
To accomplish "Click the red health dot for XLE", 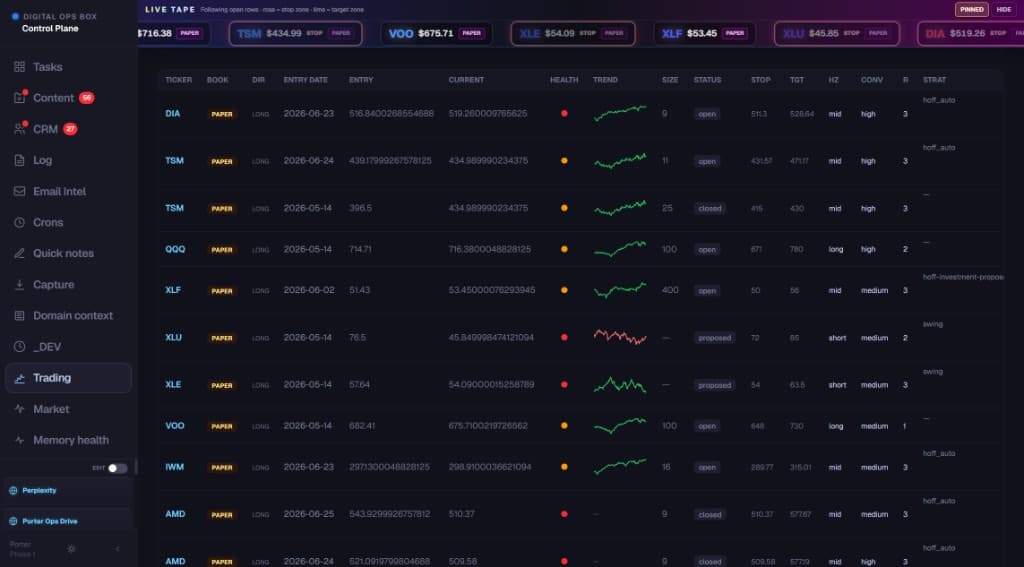I will (x=564, y=385).
